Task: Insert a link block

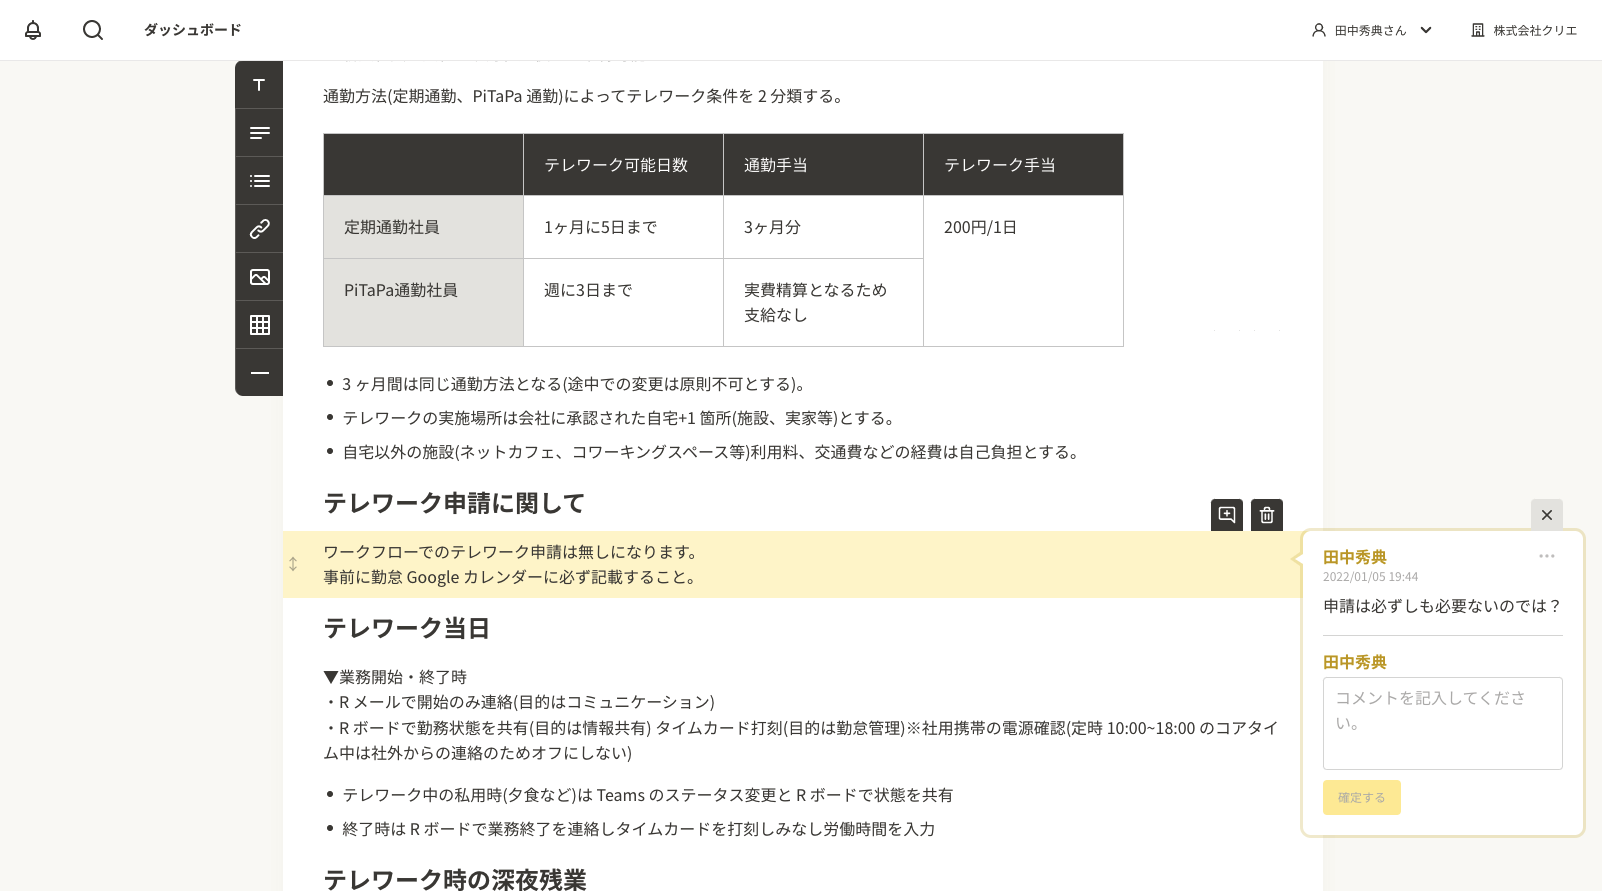Action: 259,229
